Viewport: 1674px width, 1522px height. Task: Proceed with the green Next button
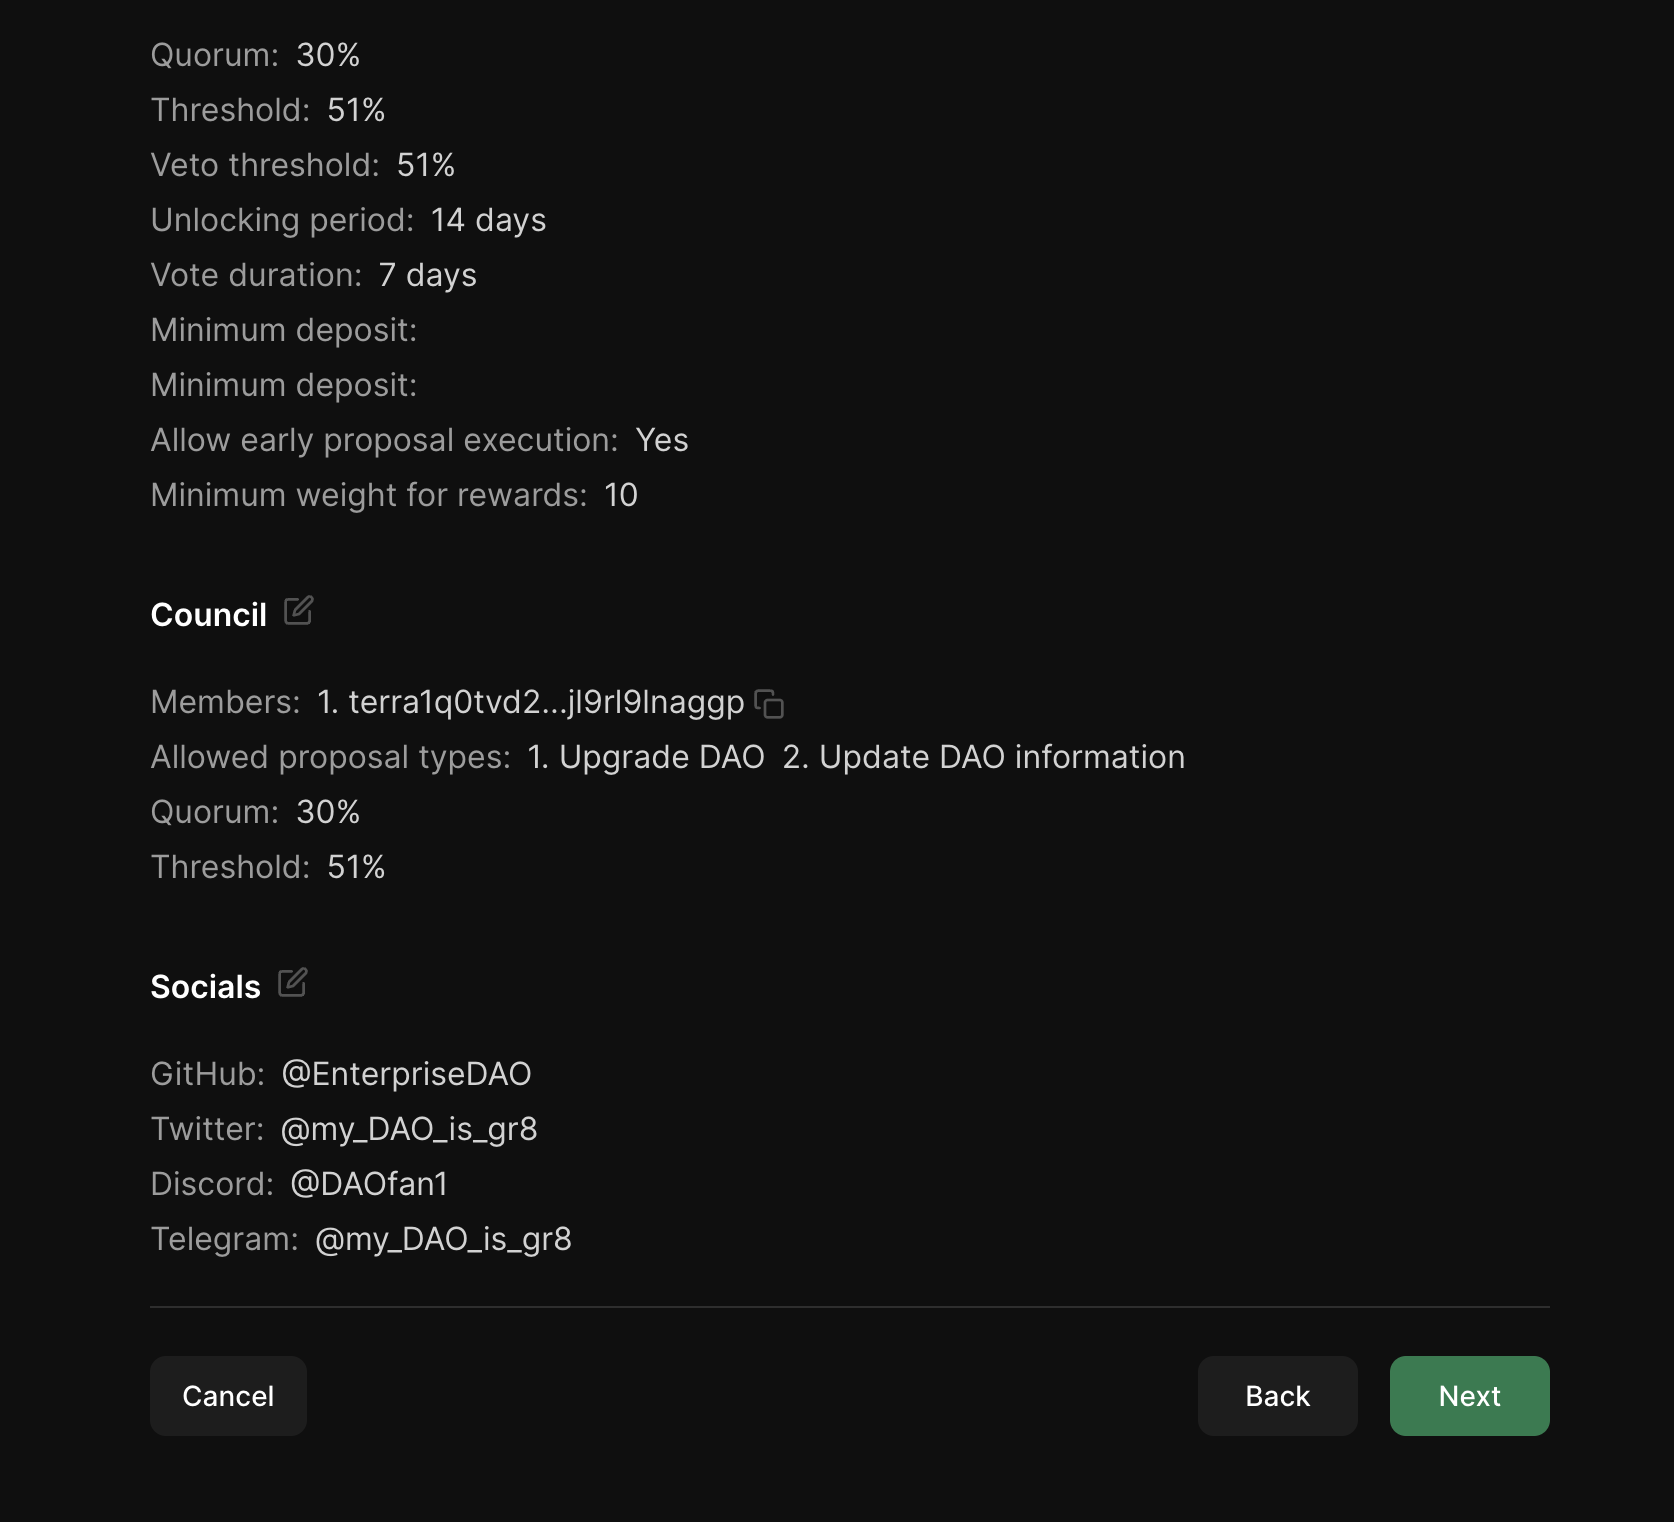click(x=1469, y=1396)
